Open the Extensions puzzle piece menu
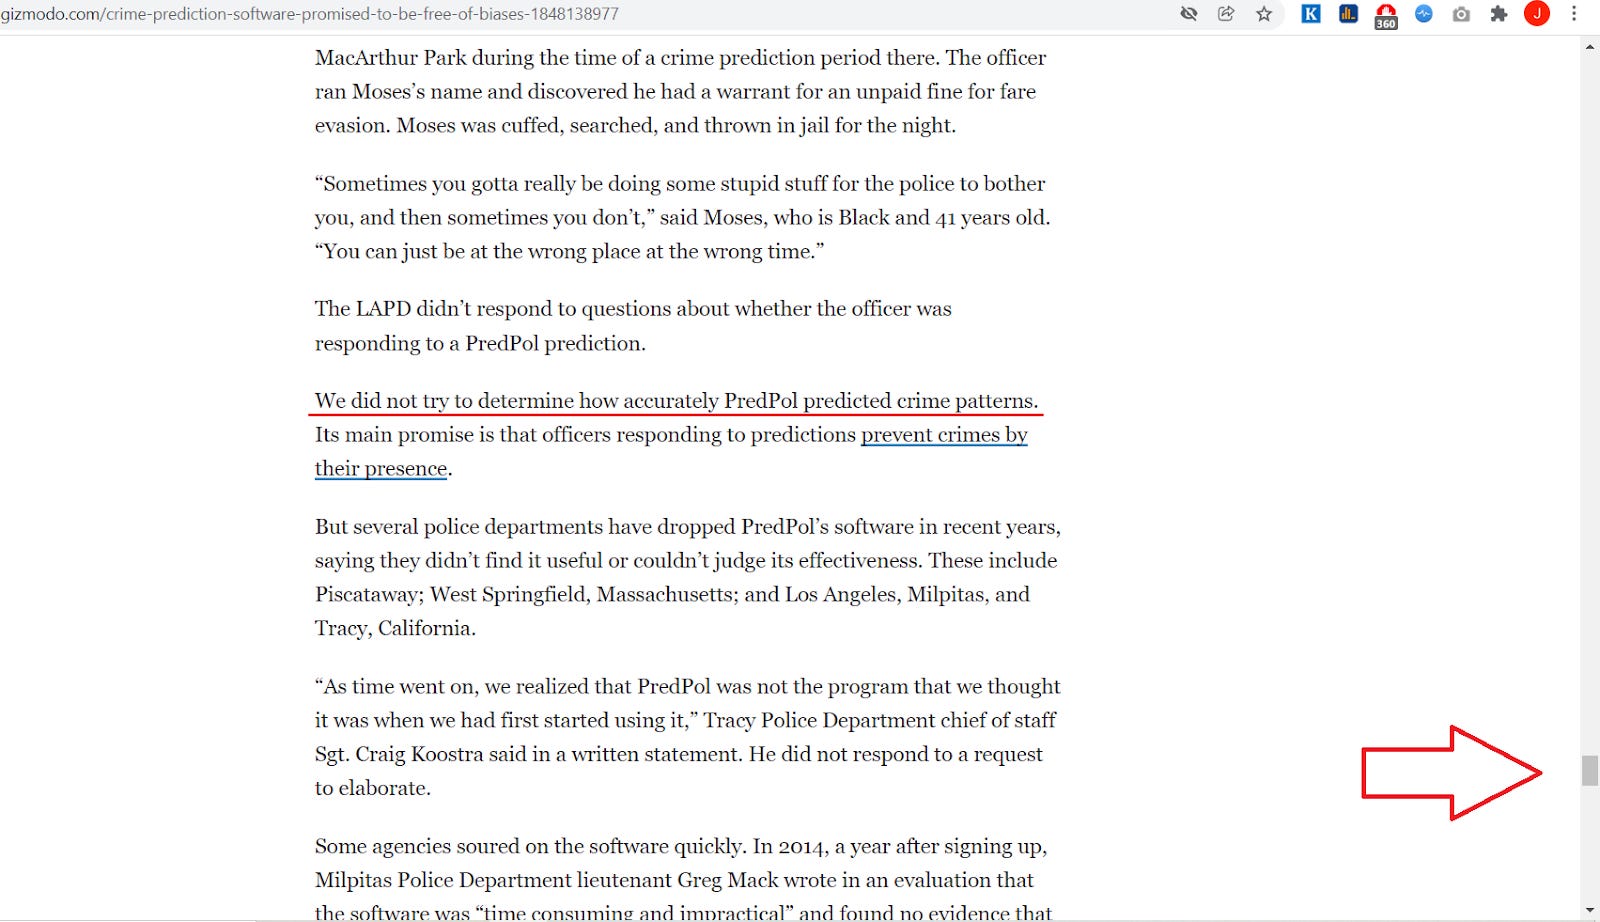The image size is (1600, 922). [x=1498, y=14]
